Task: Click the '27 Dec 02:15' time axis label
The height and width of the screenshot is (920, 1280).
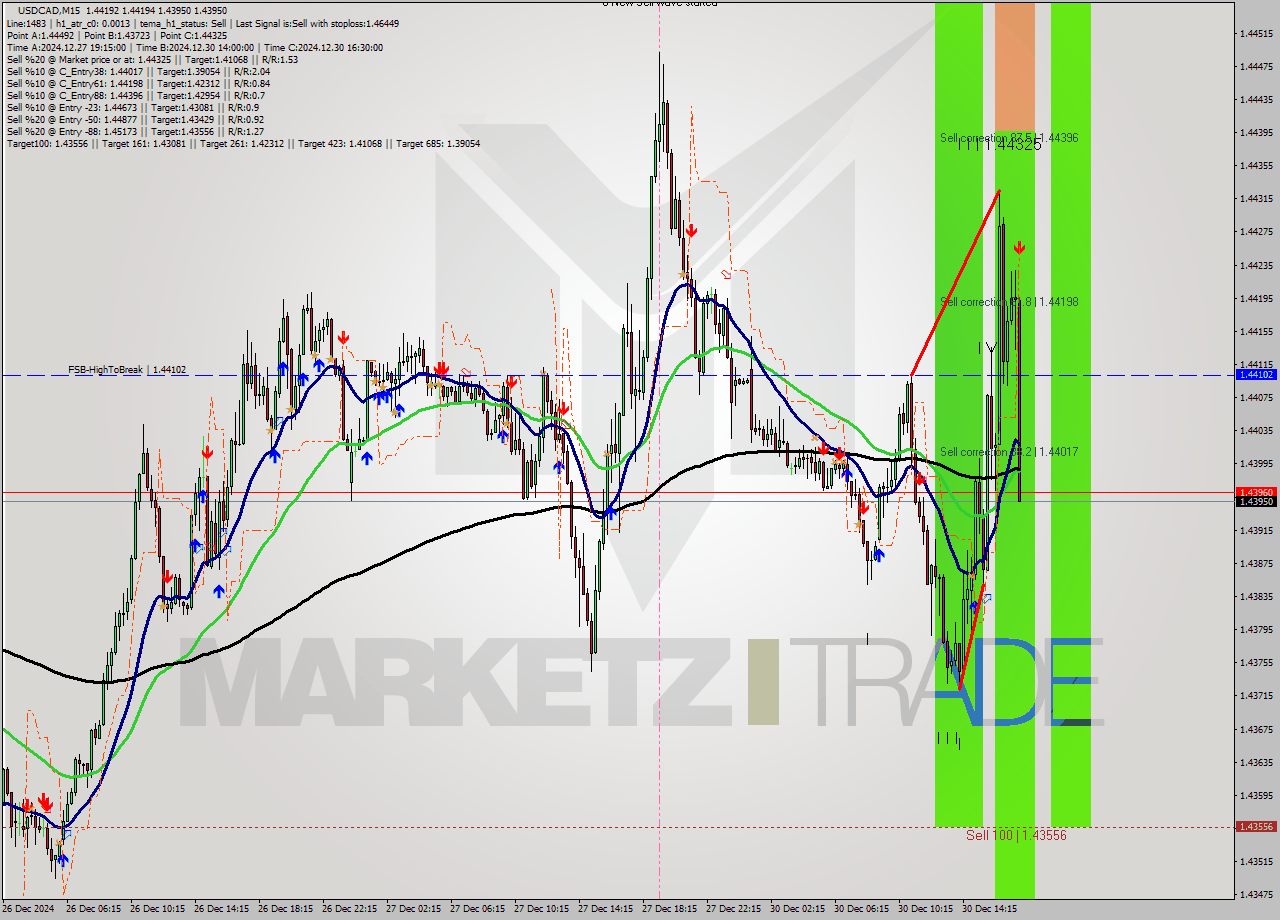Action: pos(413,909)
